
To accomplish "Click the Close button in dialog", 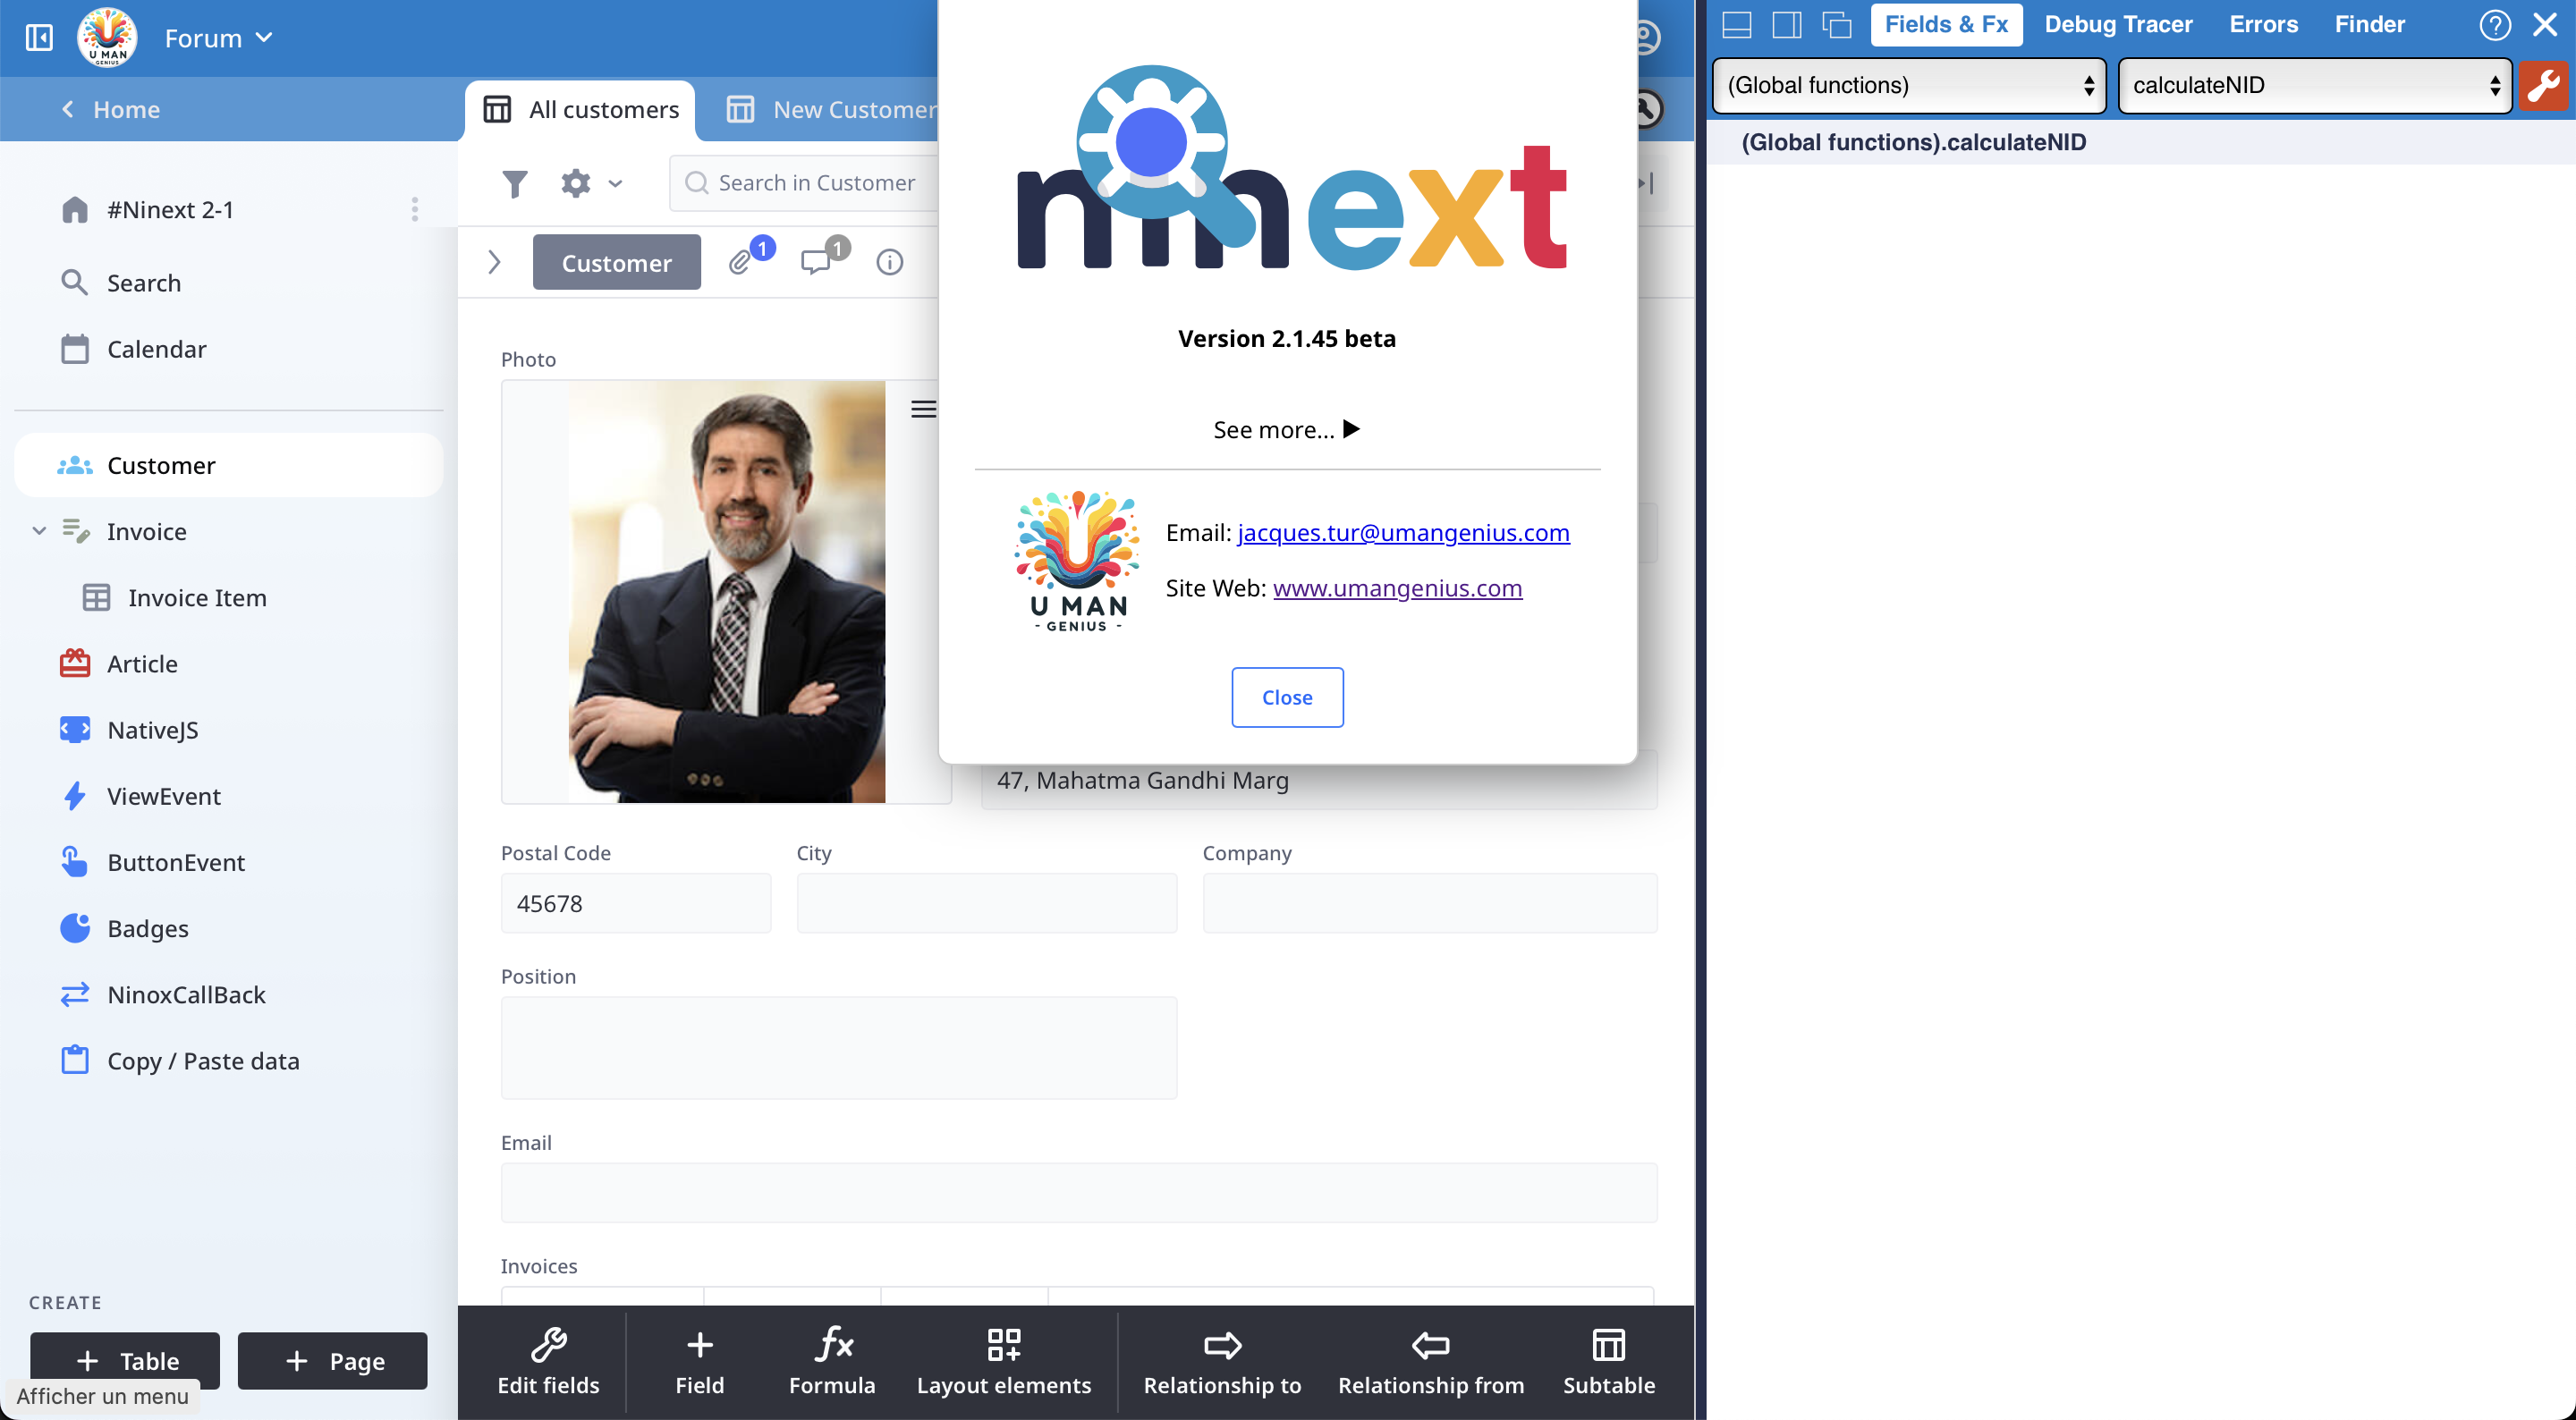I will click(1287, 697).
